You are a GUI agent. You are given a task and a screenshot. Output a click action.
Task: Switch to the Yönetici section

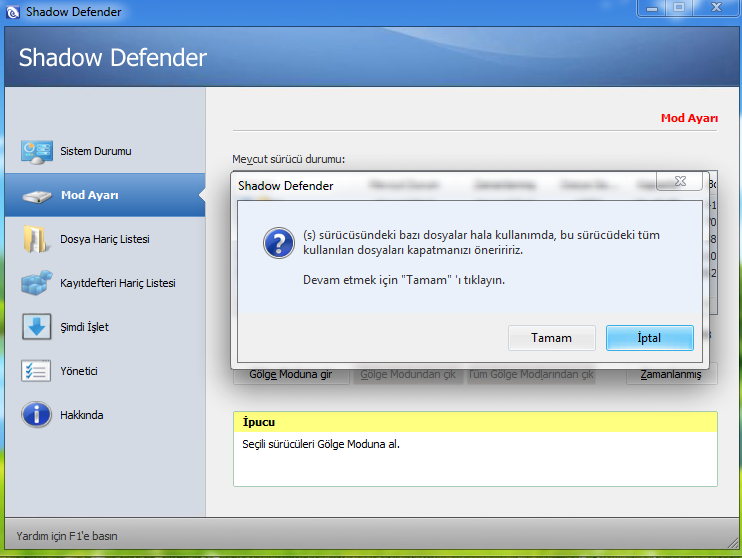[105, 371]
